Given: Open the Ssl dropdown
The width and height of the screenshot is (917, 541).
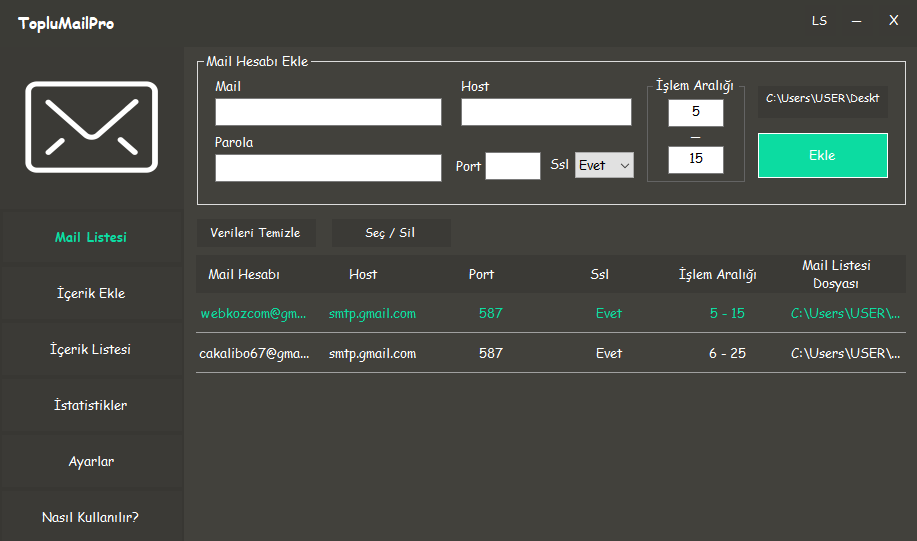Looking at the screenshot, I should [604, 165].
